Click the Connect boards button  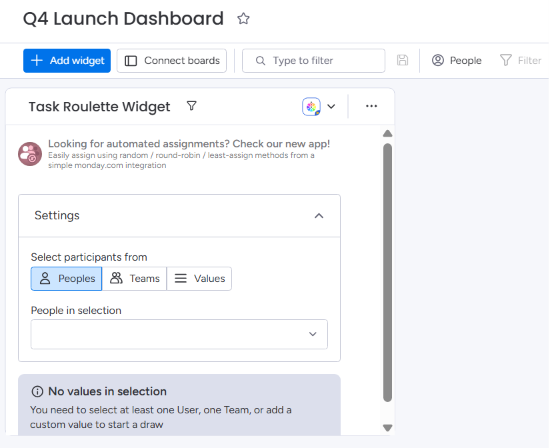(172, 61)
